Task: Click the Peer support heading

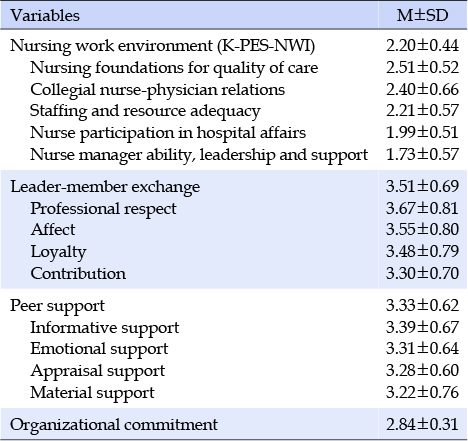Action: click(57, 306)
